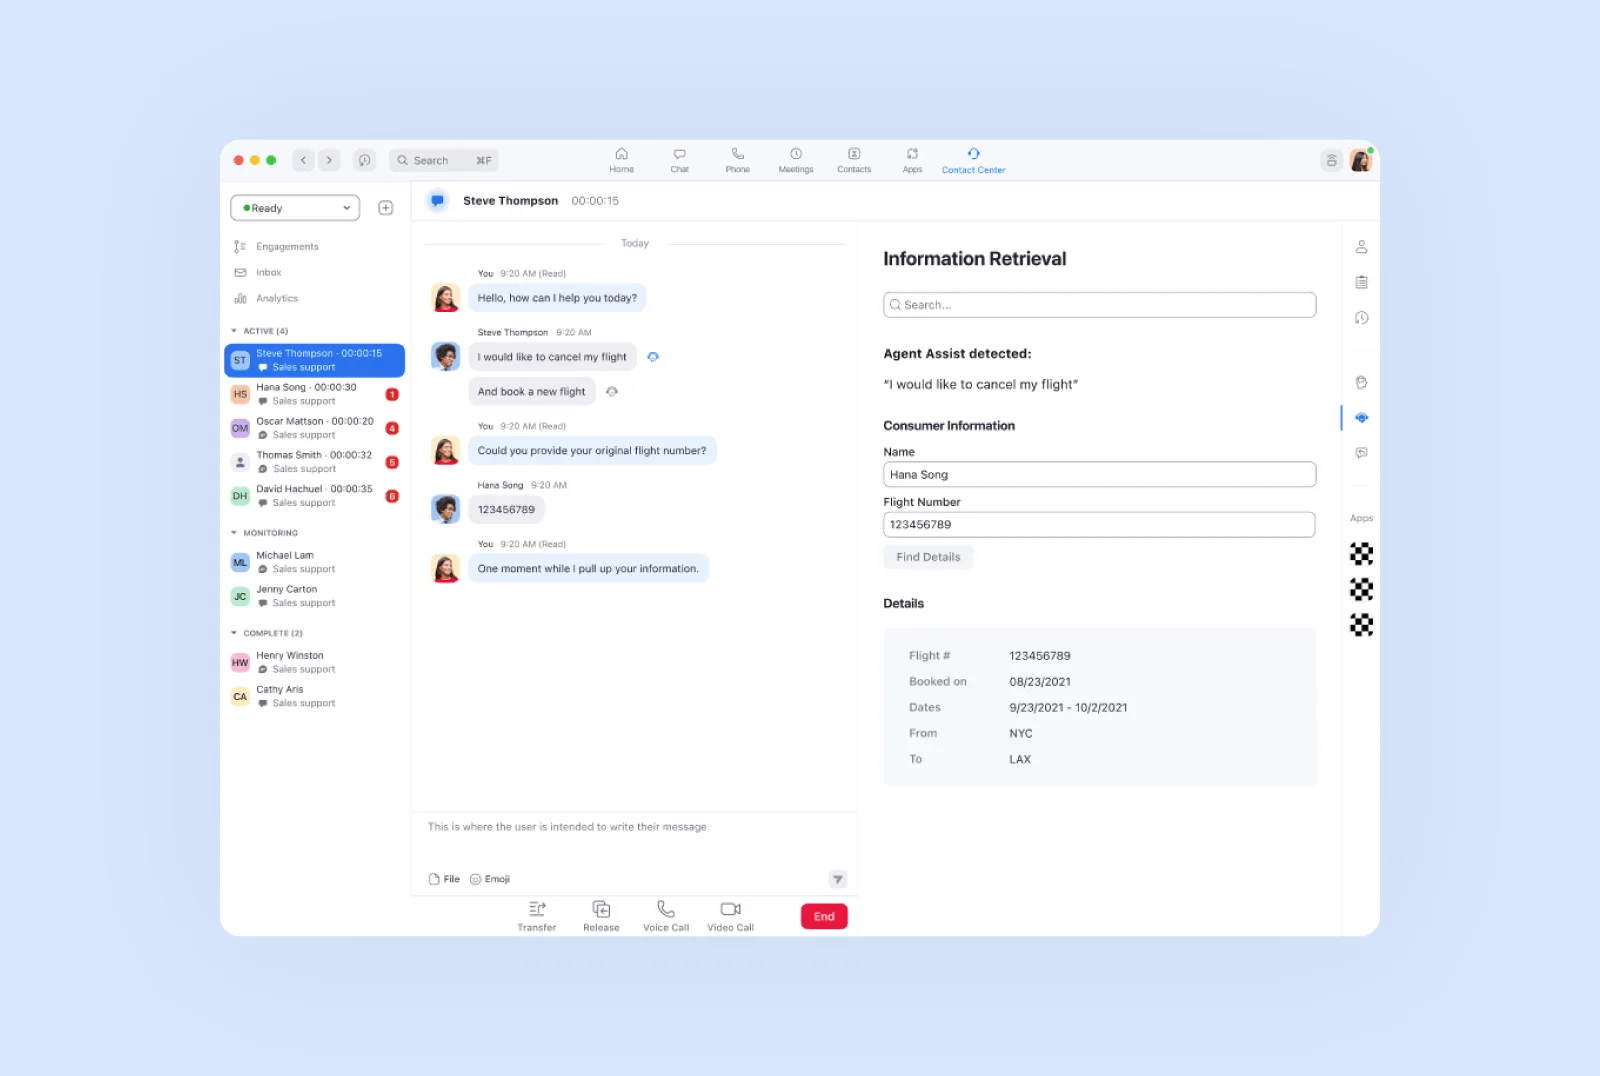Attach a file using File icon
1600x1076 pixels.
coord(435,880)
